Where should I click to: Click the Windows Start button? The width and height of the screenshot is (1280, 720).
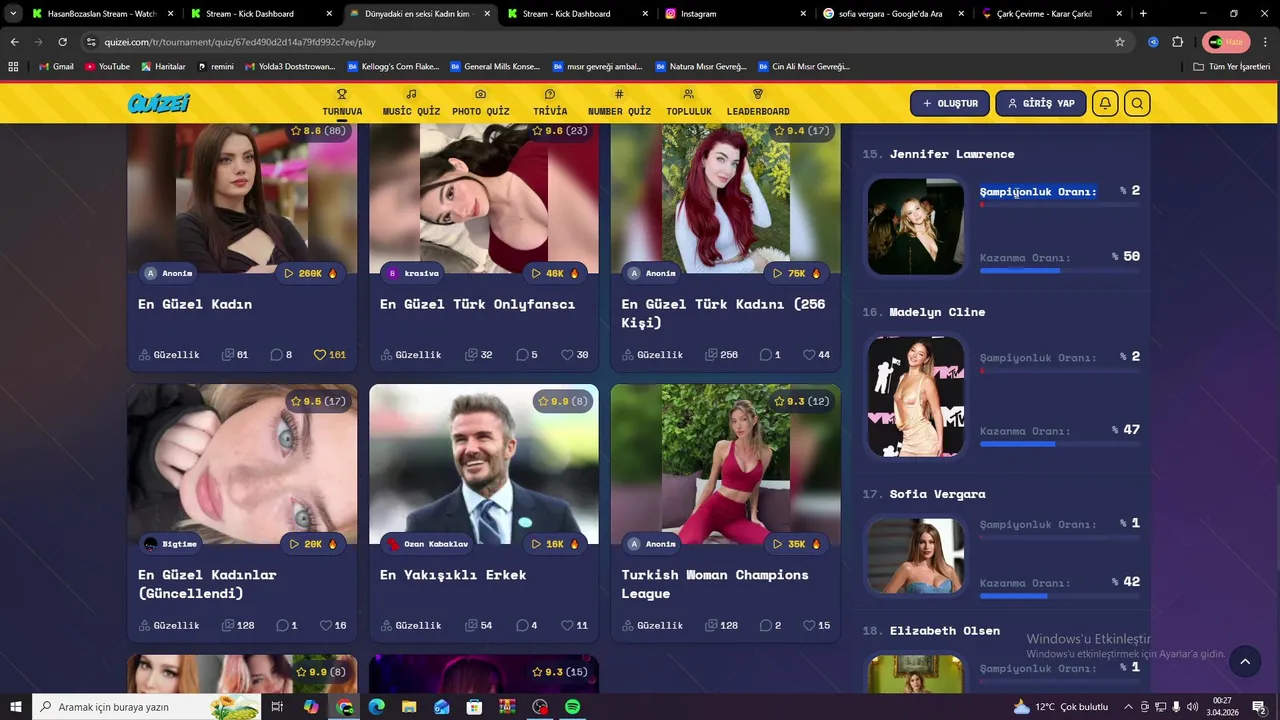tap(15, 707)
